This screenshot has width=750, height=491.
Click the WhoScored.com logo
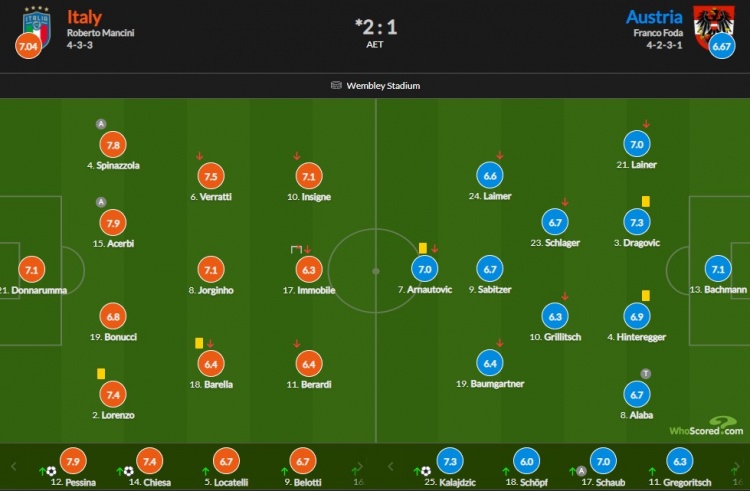click(706, 426)
